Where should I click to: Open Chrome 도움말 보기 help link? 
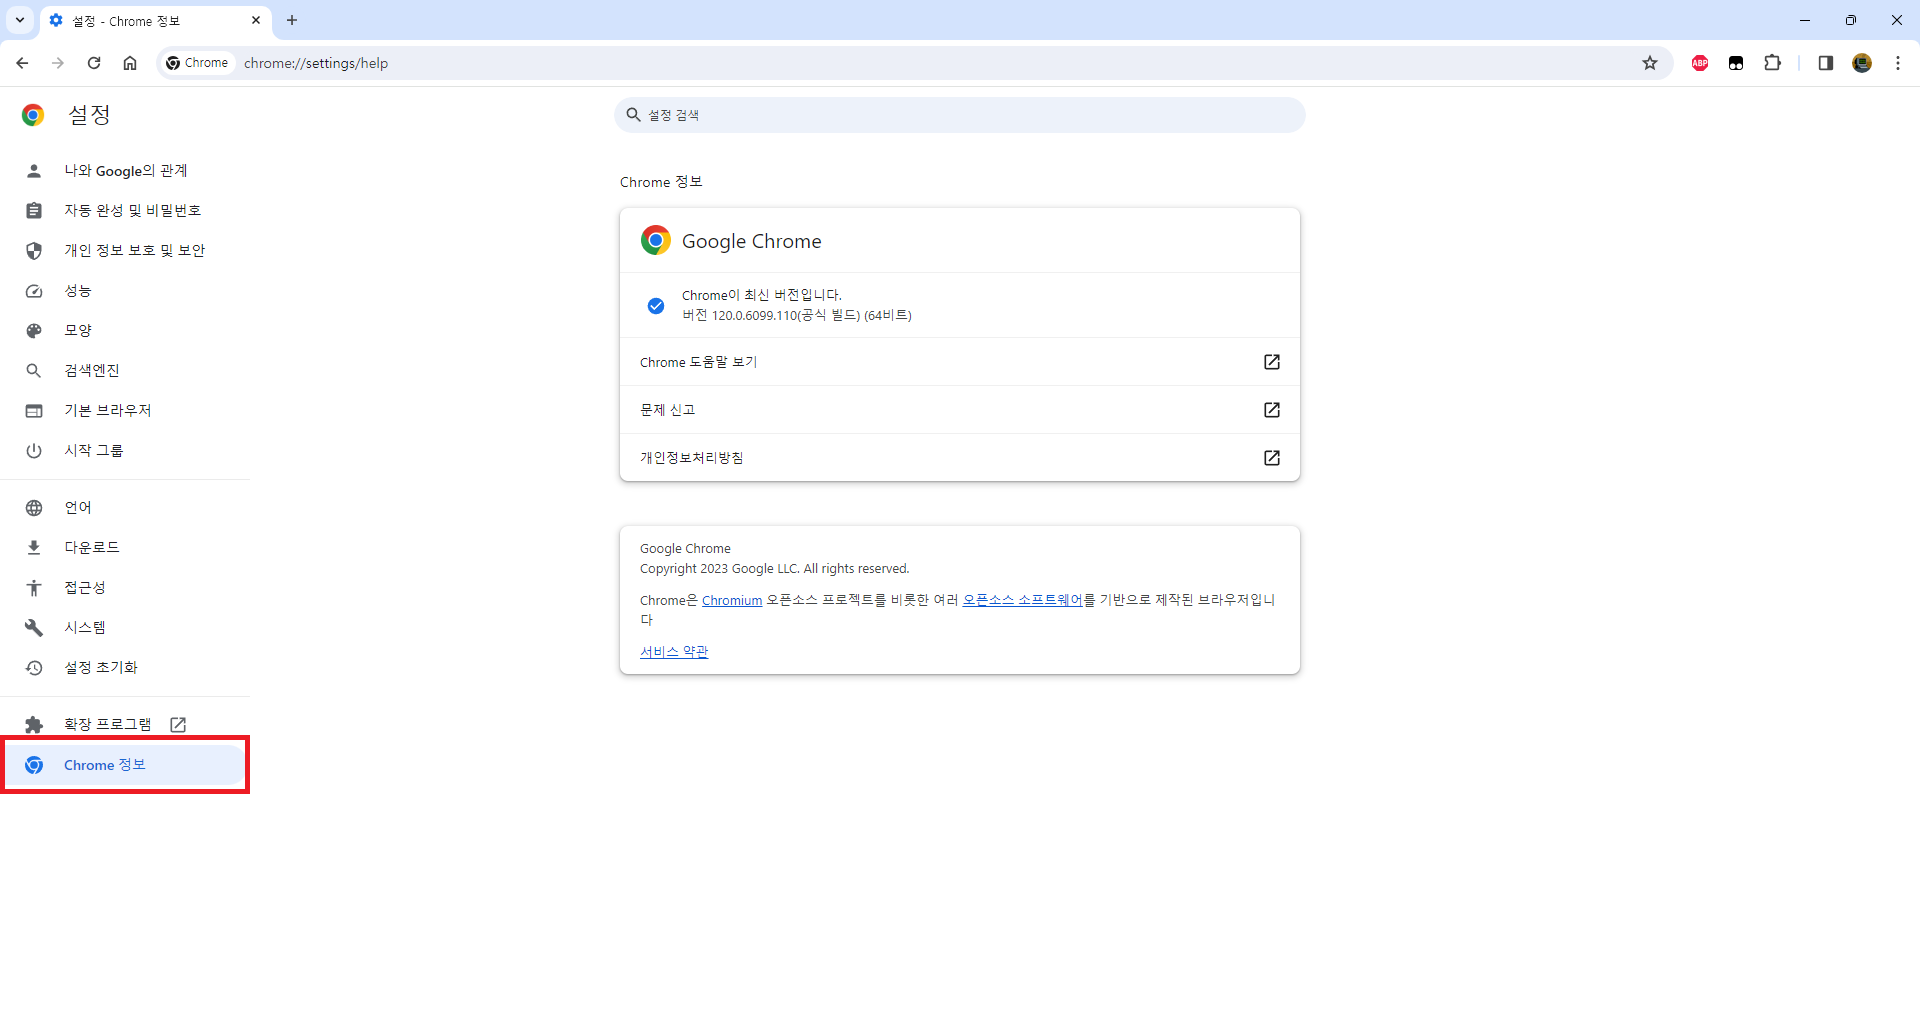(x=960, y=362)
